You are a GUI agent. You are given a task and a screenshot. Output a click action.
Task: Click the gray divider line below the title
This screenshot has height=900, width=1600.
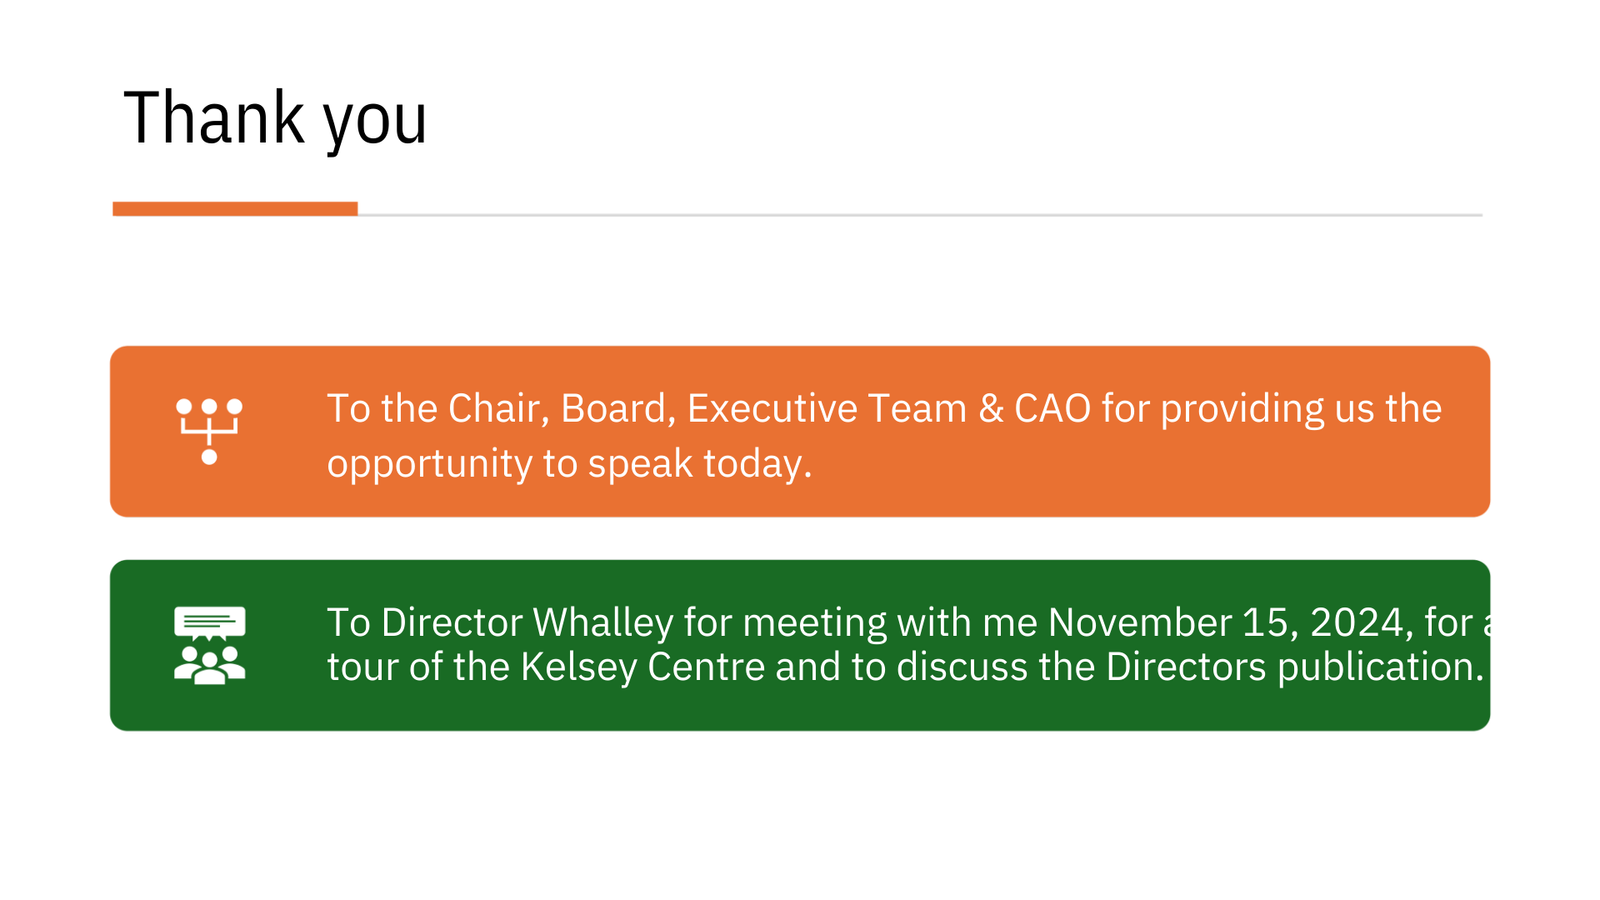tap(920, 215)
